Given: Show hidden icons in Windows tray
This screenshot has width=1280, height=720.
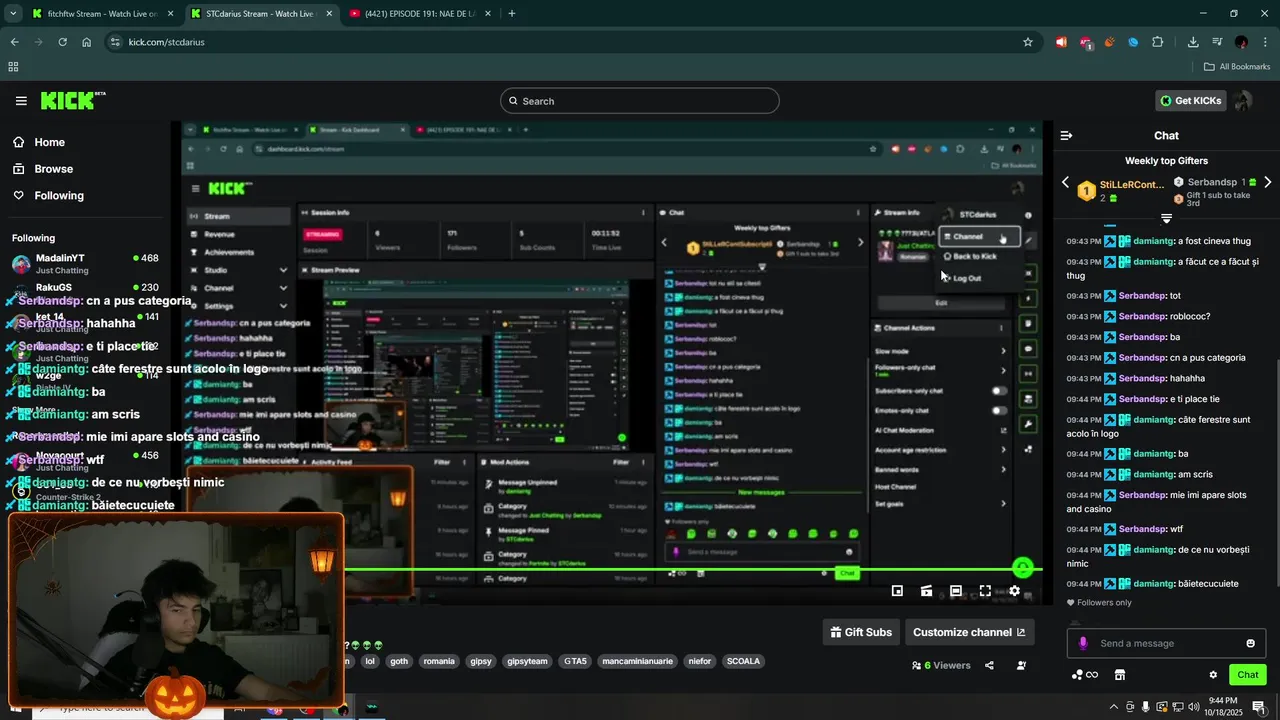Looking at the screenshot, I should (1114, 708).
